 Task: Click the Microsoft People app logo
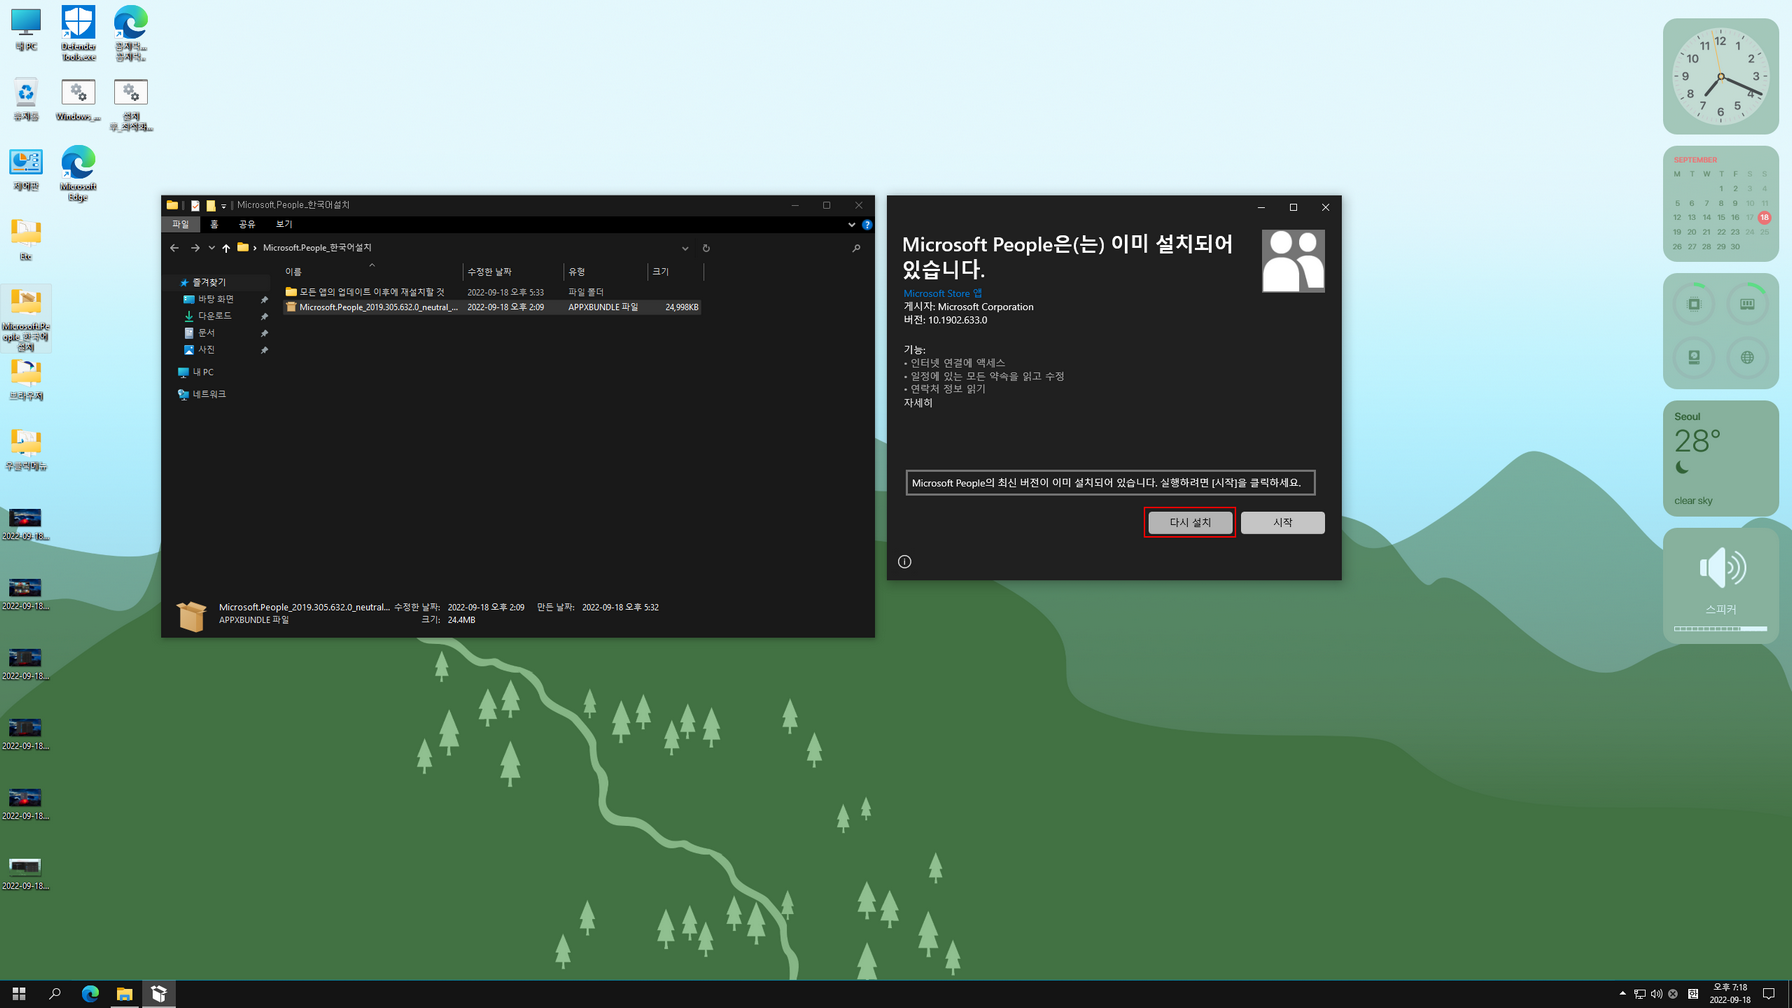pyautogui.click(x=1293, y=261)
